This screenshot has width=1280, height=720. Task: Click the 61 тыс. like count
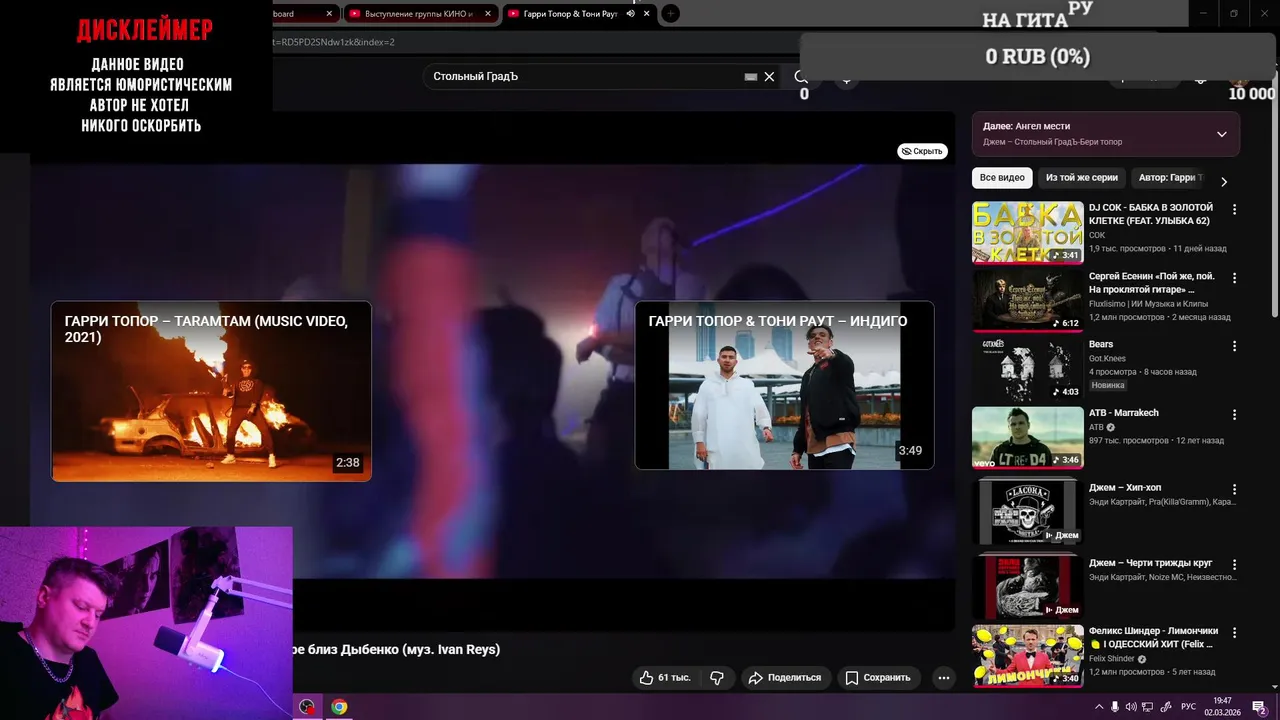tap(674, 677)
